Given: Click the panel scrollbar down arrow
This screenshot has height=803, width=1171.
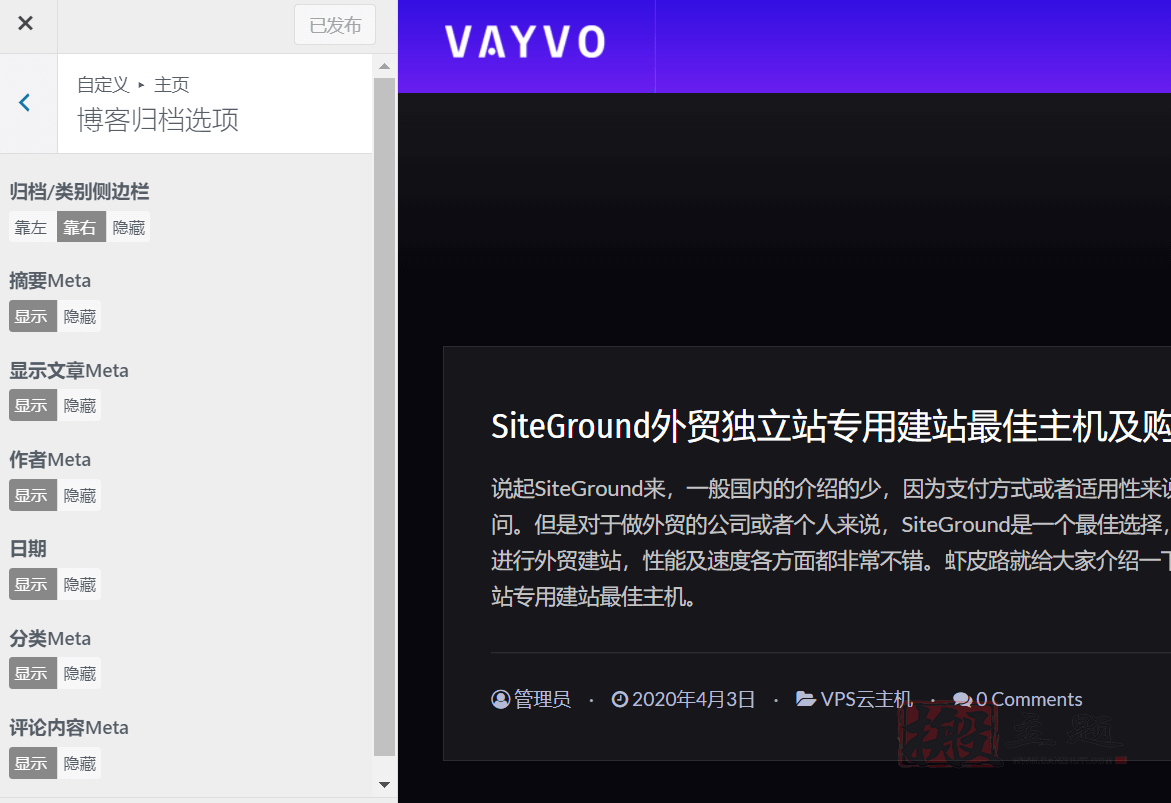Looking at the screenshot, I should [x=385, y=784].
